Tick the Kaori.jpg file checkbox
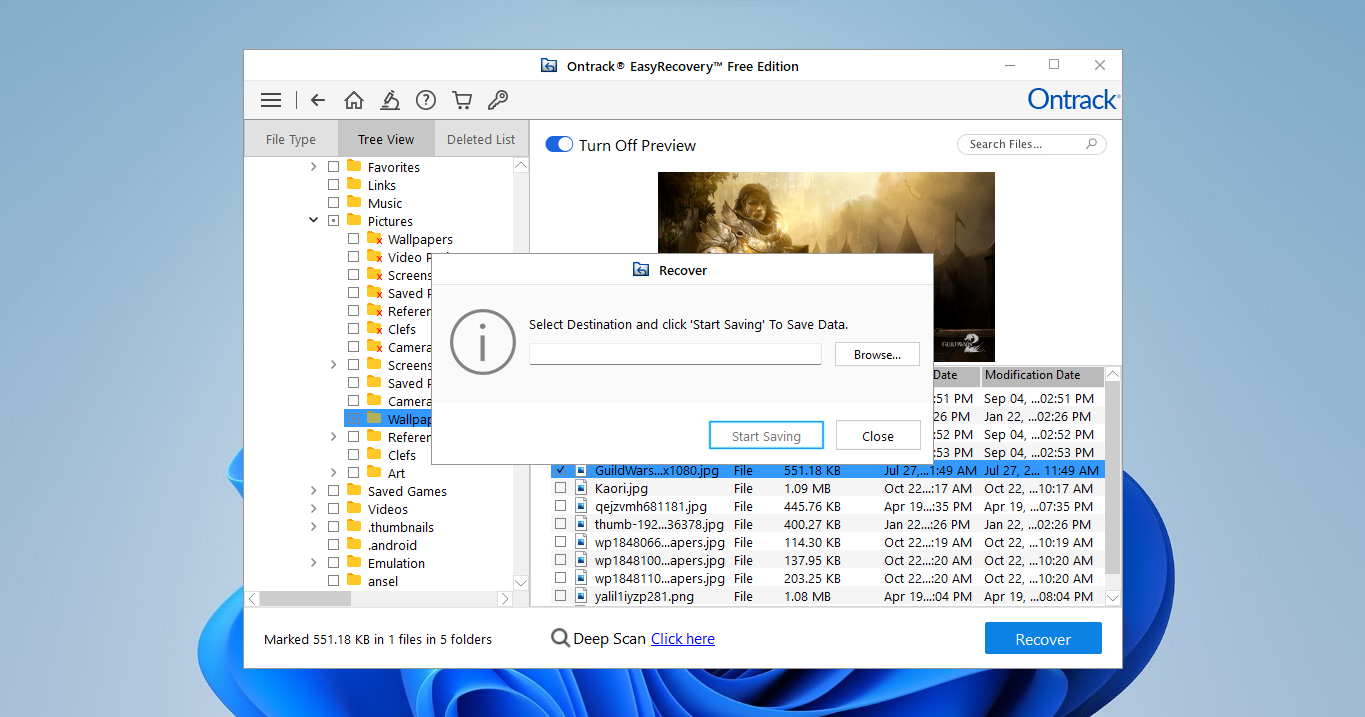The width and height of the screenshot is (1365, 717). (560, 488)
